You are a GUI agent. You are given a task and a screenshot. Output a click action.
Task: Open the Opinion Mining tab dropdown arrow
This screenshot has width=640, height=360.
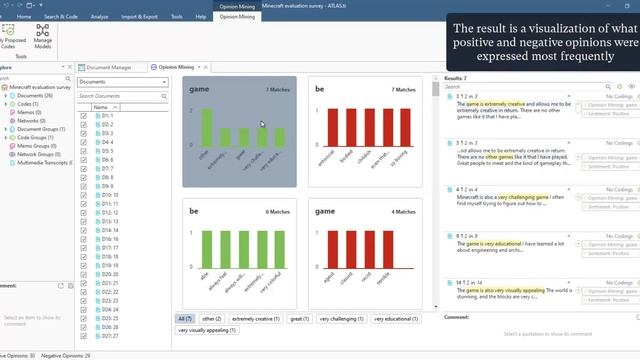tap(199, 67)
